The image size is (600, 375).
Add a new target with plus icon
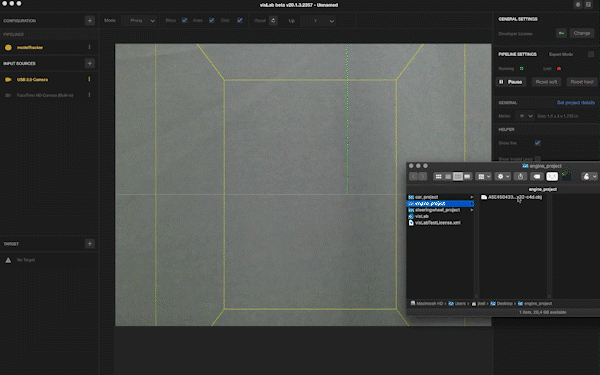(90, 243)
